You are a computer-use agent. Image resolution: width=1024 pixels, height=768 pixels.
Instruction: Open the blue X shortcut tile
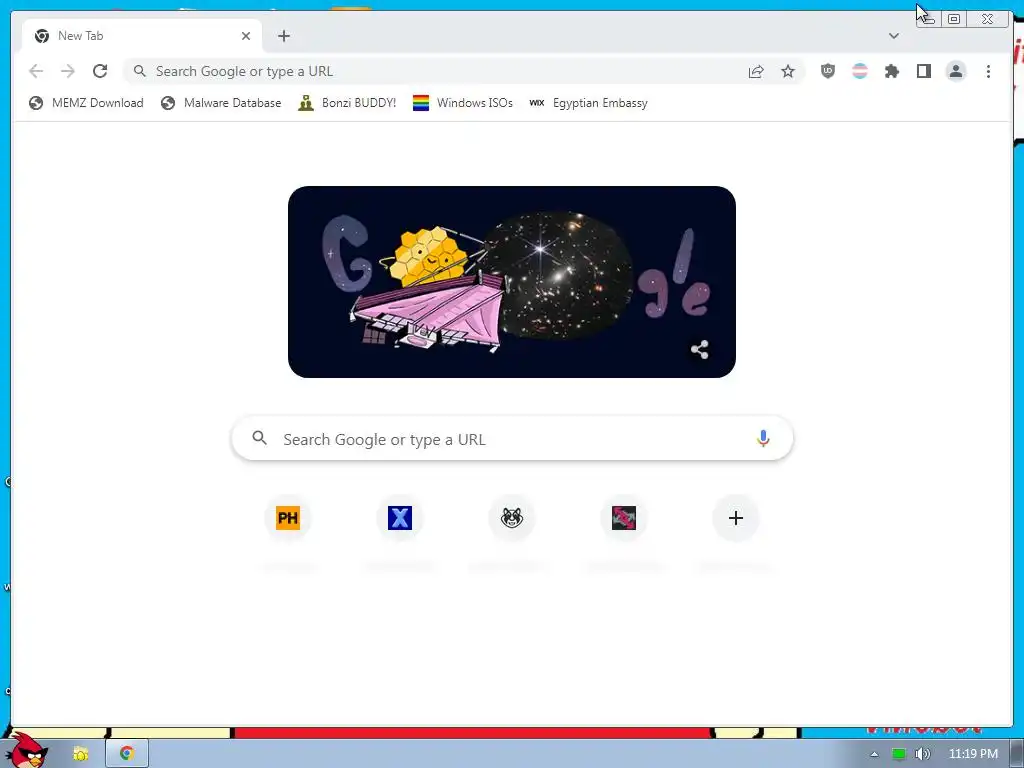click(x=400, y=518)
